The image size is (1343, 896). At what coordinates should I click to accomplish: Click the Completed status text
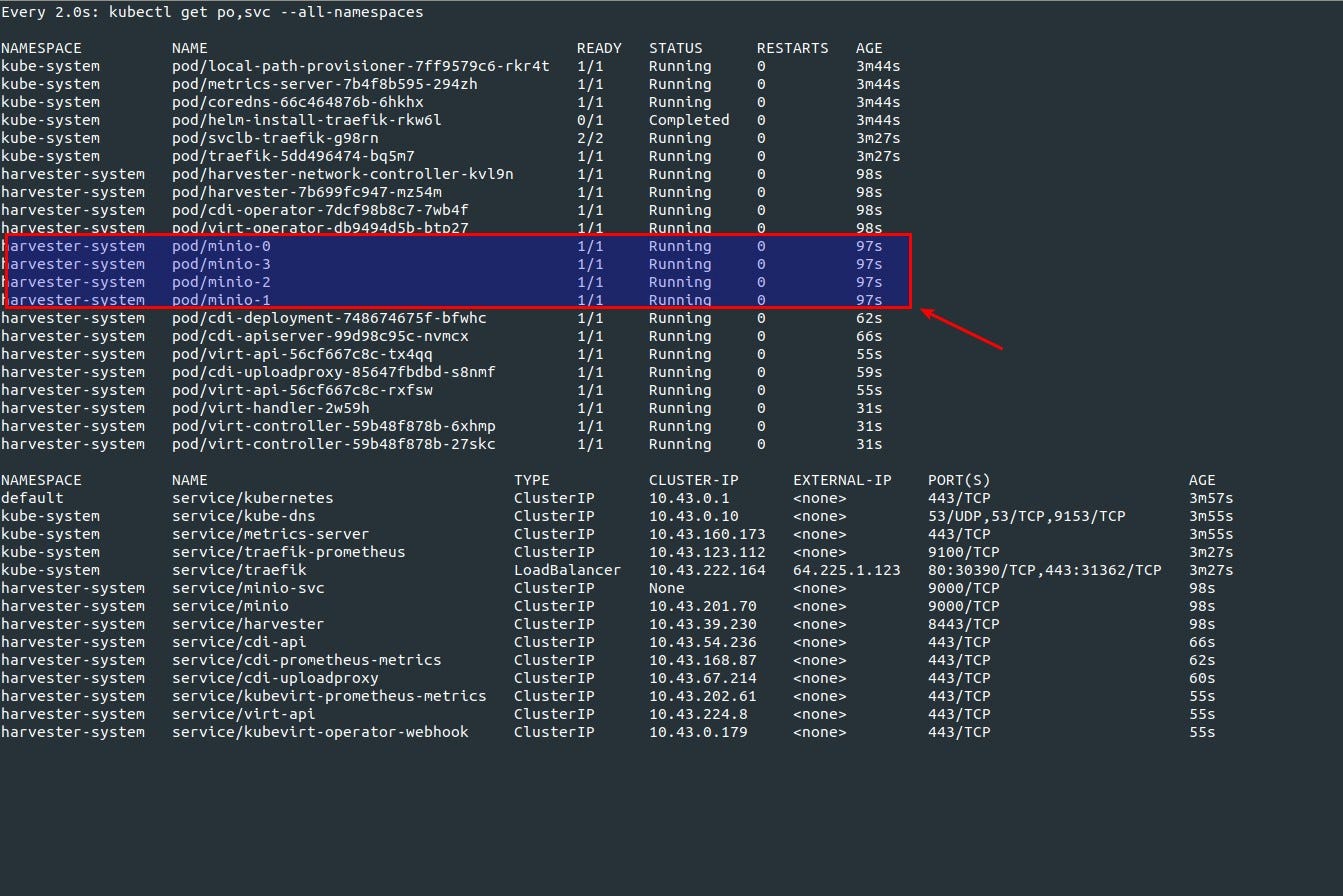[x=689, y=120]
